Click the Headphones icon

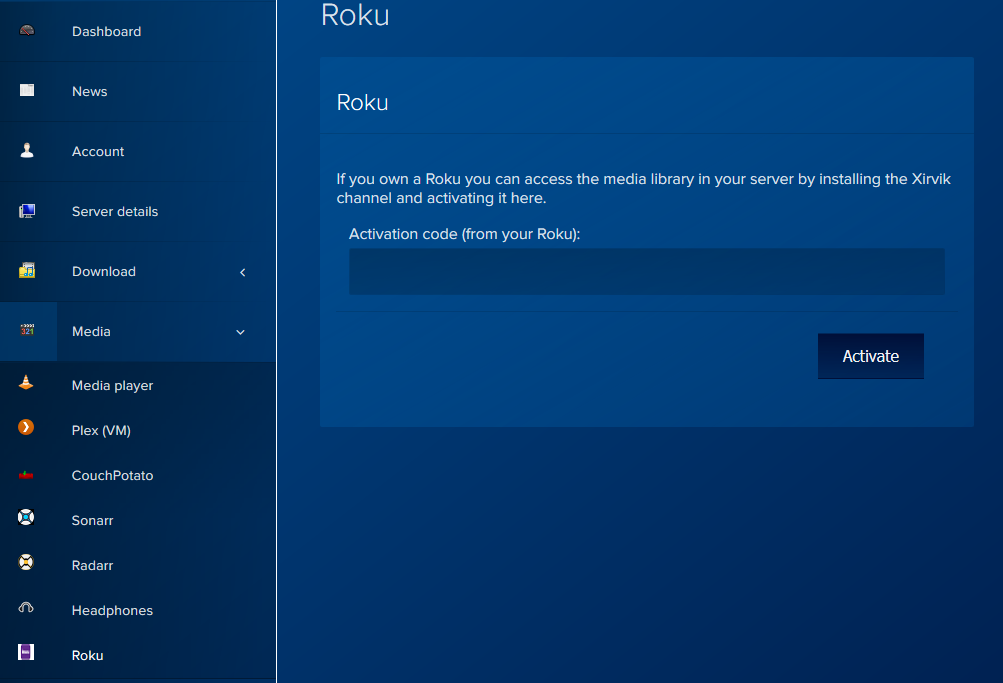(26, 608)
